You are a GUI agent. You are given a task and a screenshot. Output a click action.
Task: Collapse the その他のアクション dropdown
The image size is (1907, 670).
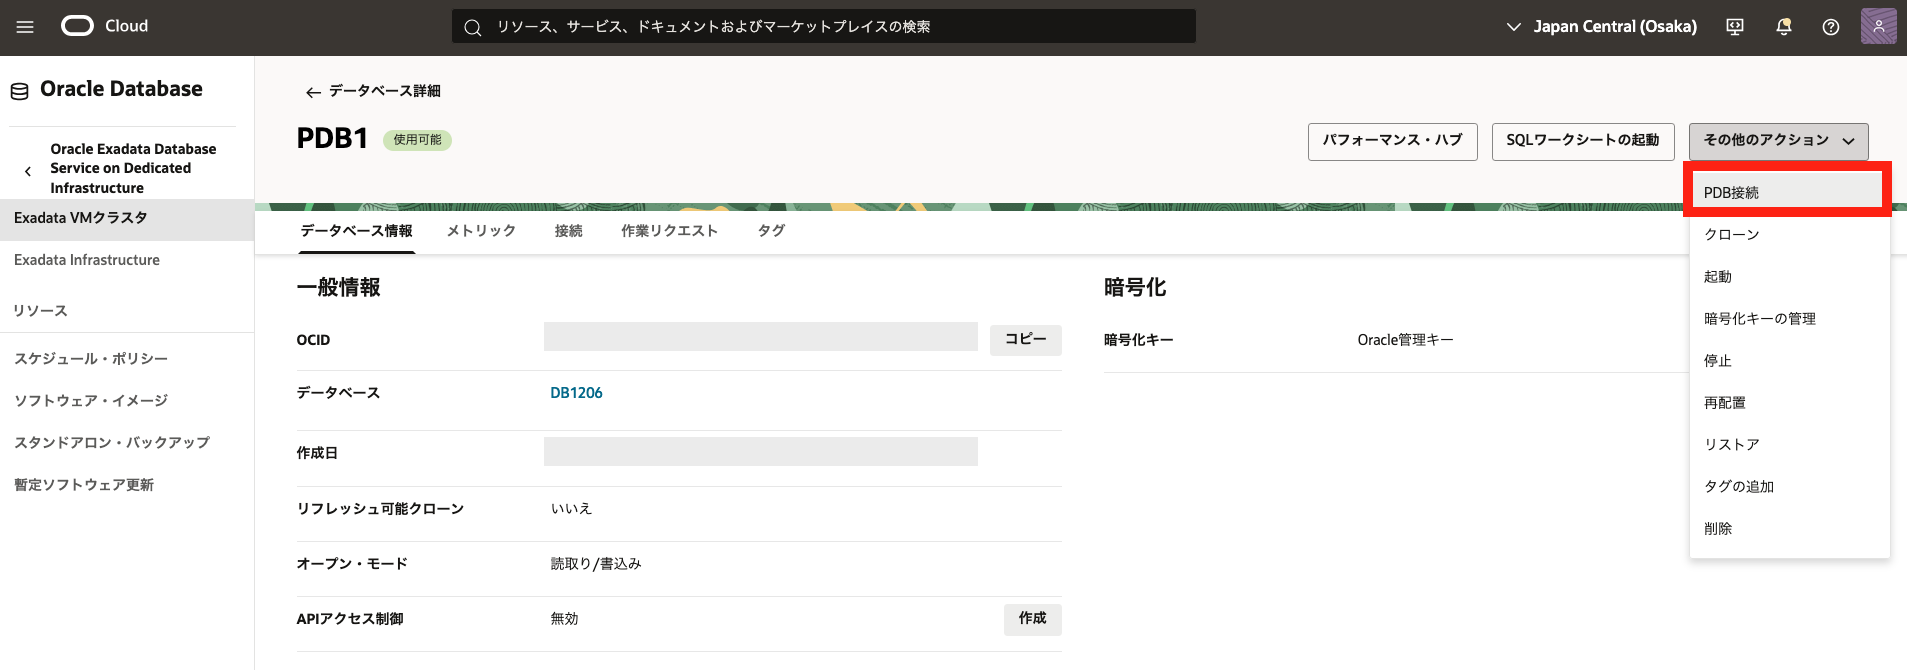(x=1778, y=141)
